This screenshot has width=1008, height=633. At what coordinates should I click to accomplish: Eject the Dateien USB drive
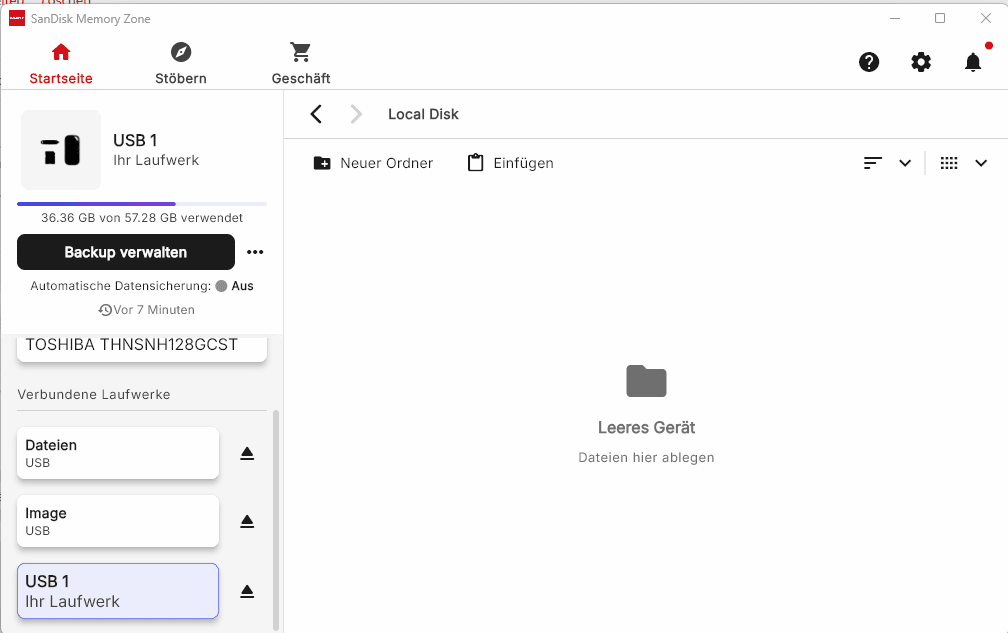(x=248, y=454)
